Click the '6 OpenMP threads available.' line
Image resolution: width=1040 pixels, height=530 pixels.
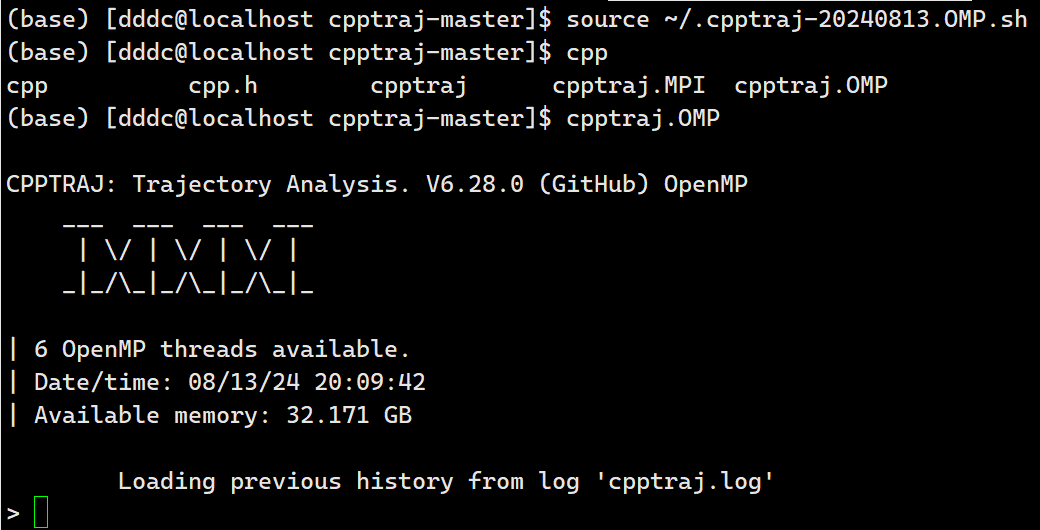pyautogui.click(x=222, y=350)
